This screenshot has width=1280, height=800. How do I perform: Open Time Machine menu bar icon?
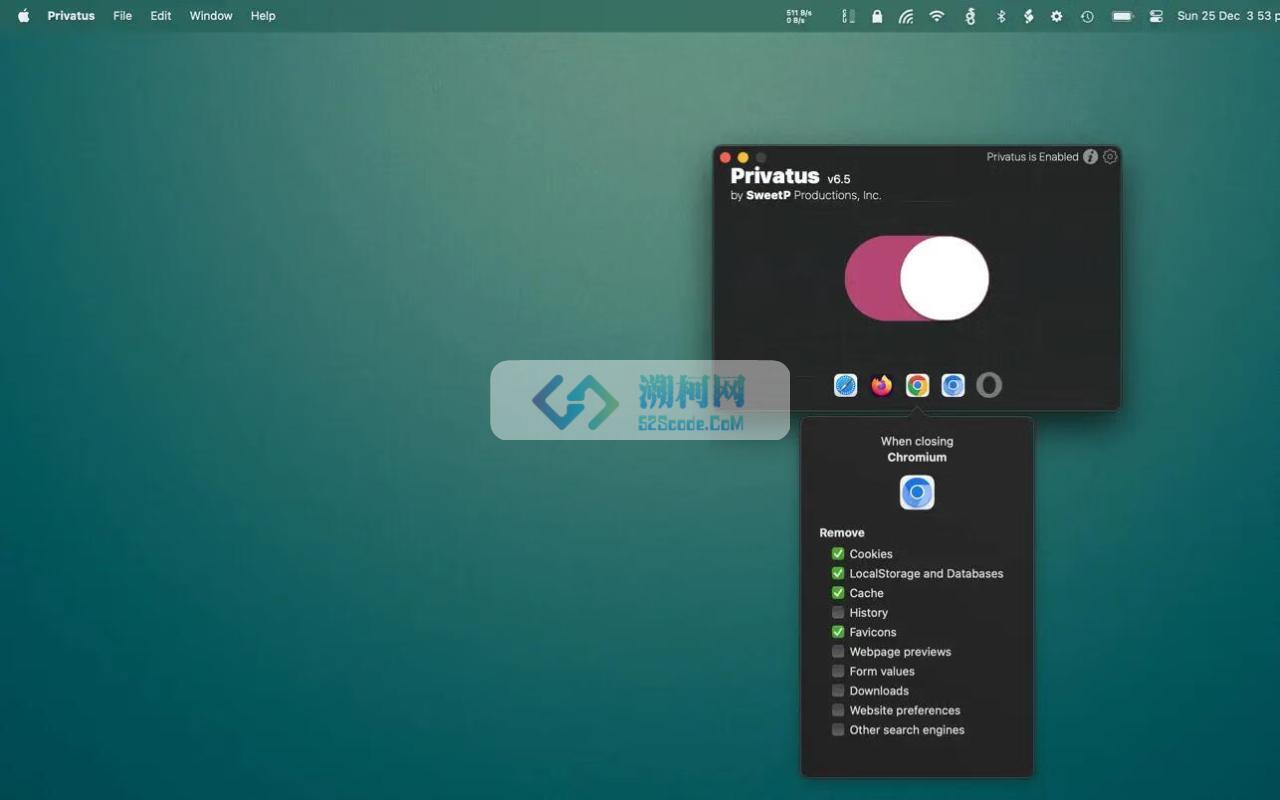1087,16
